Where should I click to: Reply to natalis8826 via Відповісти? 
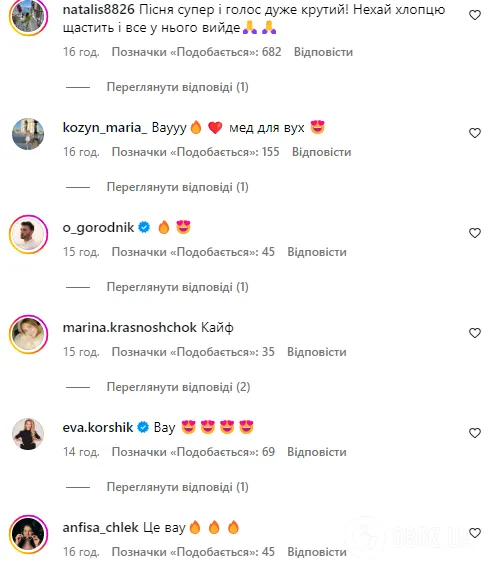[x=323, y=52]
